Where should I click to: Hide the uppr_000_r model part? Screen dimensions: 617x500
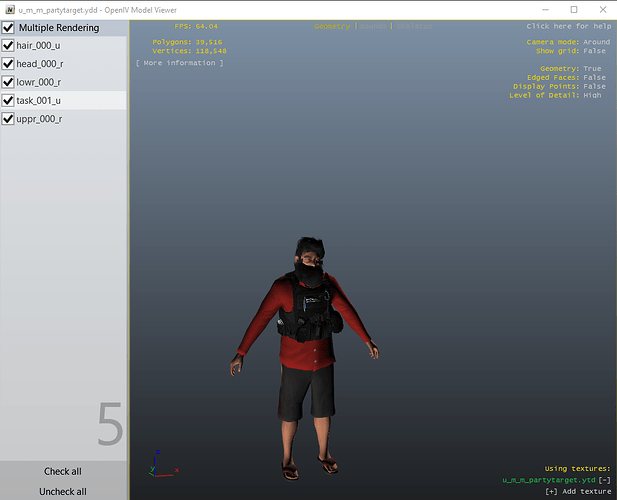coord(9,119)
